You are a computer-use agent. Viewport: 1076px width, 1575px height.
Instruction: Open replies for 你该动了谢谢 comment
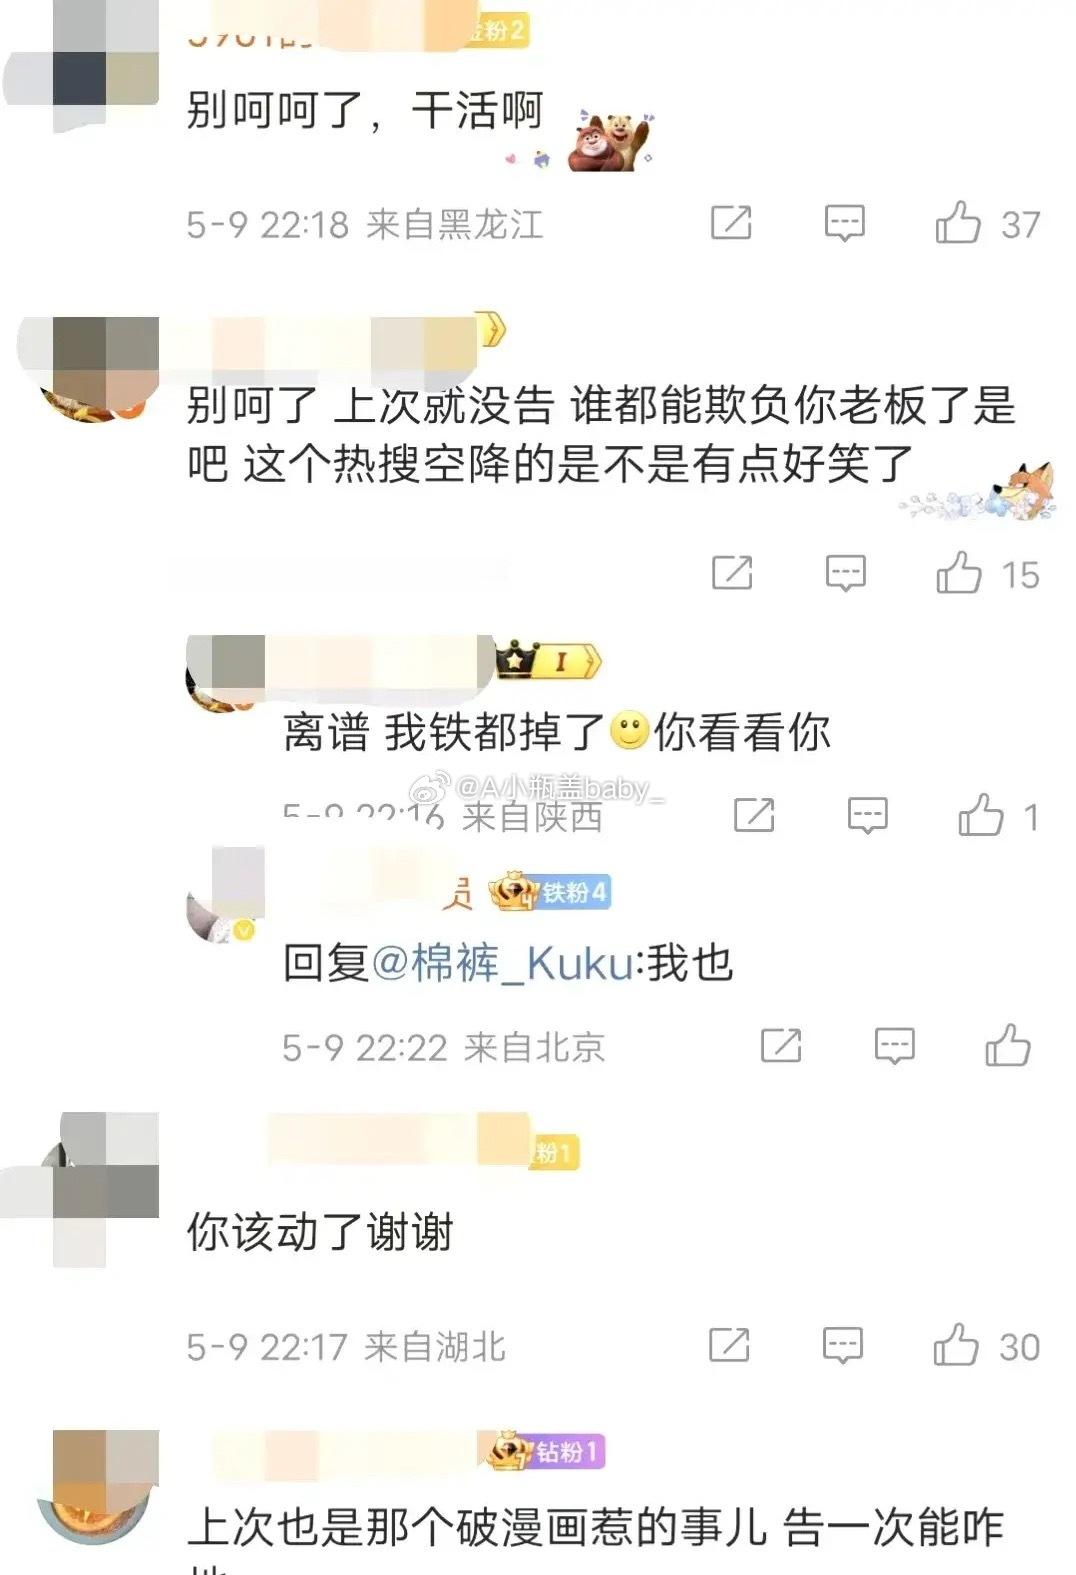tap(842, 1345)
